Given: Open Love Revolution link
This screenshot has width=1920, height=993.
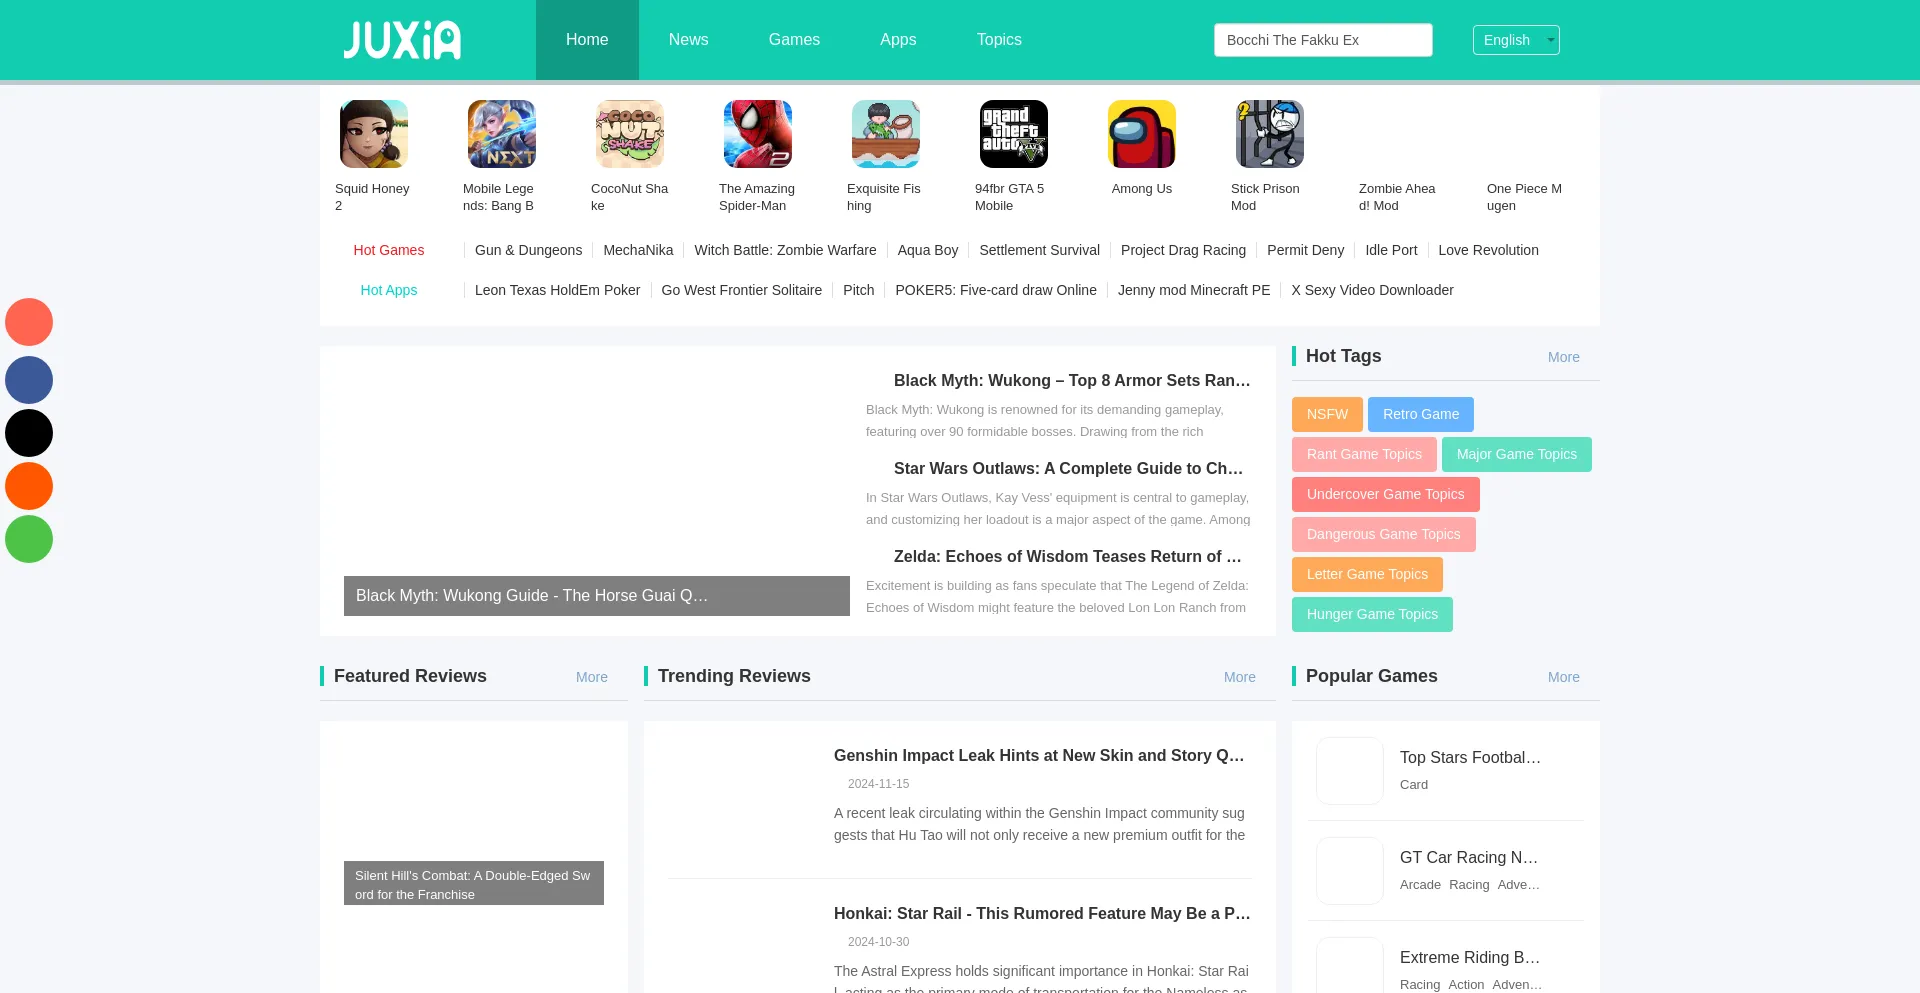Looking at the screenshot, I should 1488,250.
